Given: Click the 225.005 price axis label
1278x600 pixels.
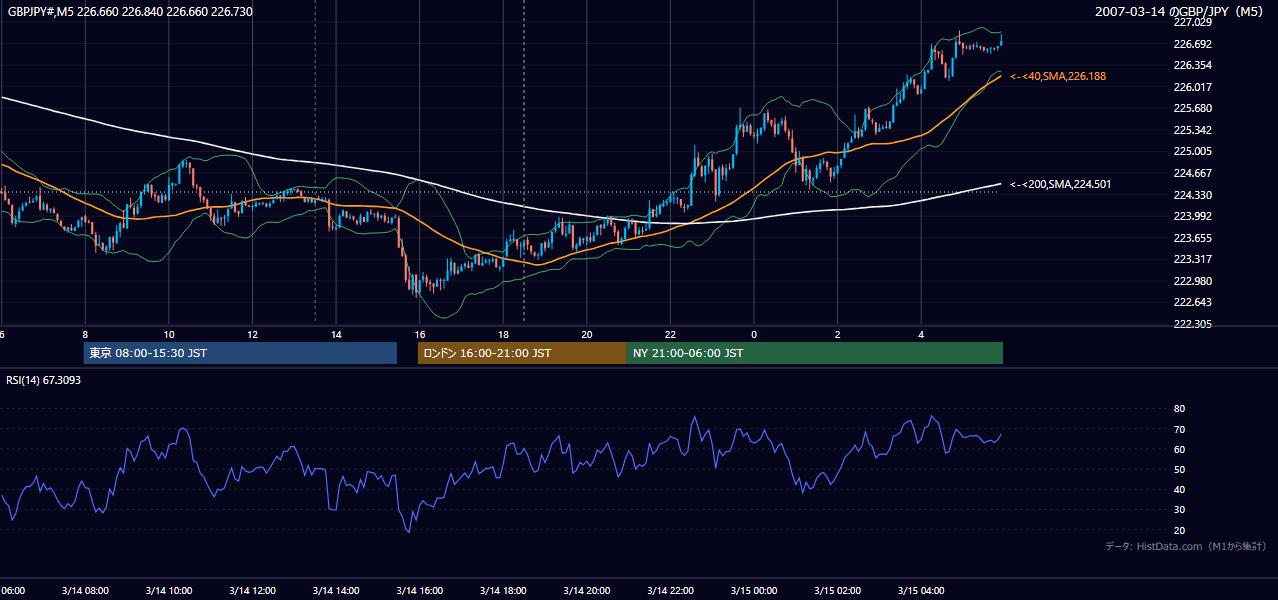Looking at the screenshot, I should 1192,151.
